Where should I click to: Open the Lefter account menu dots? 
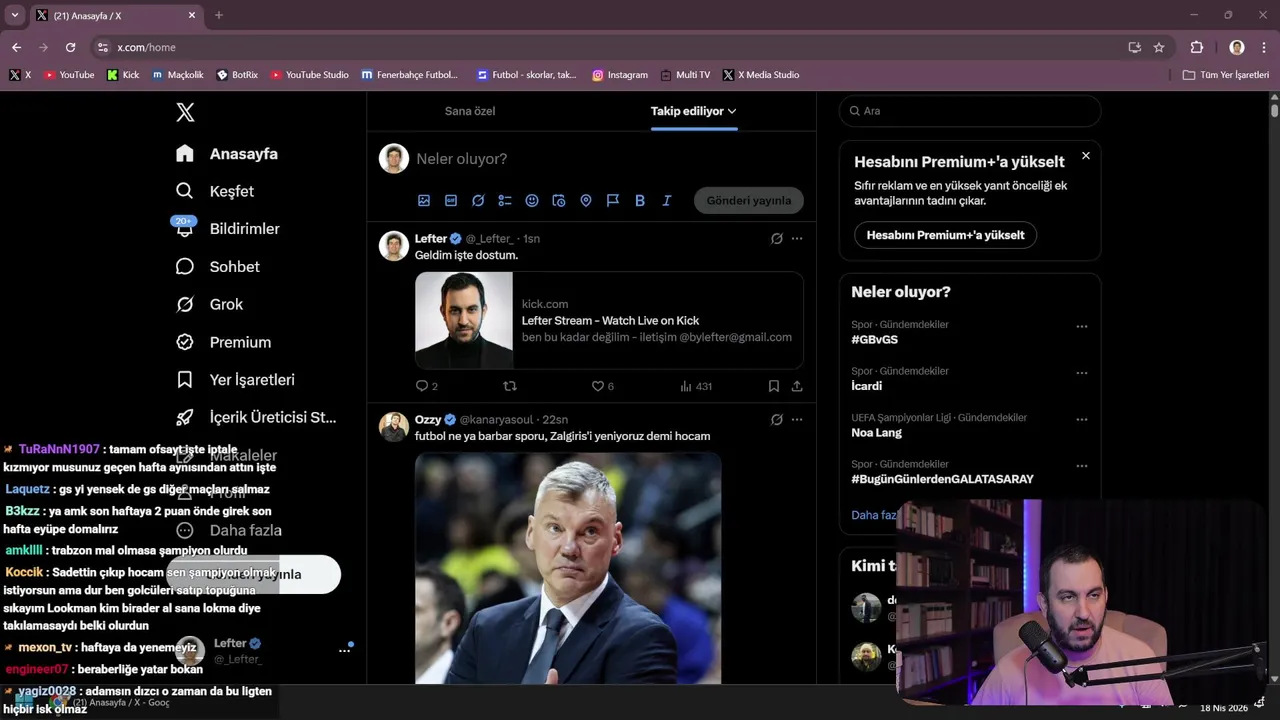click(344, 650)
